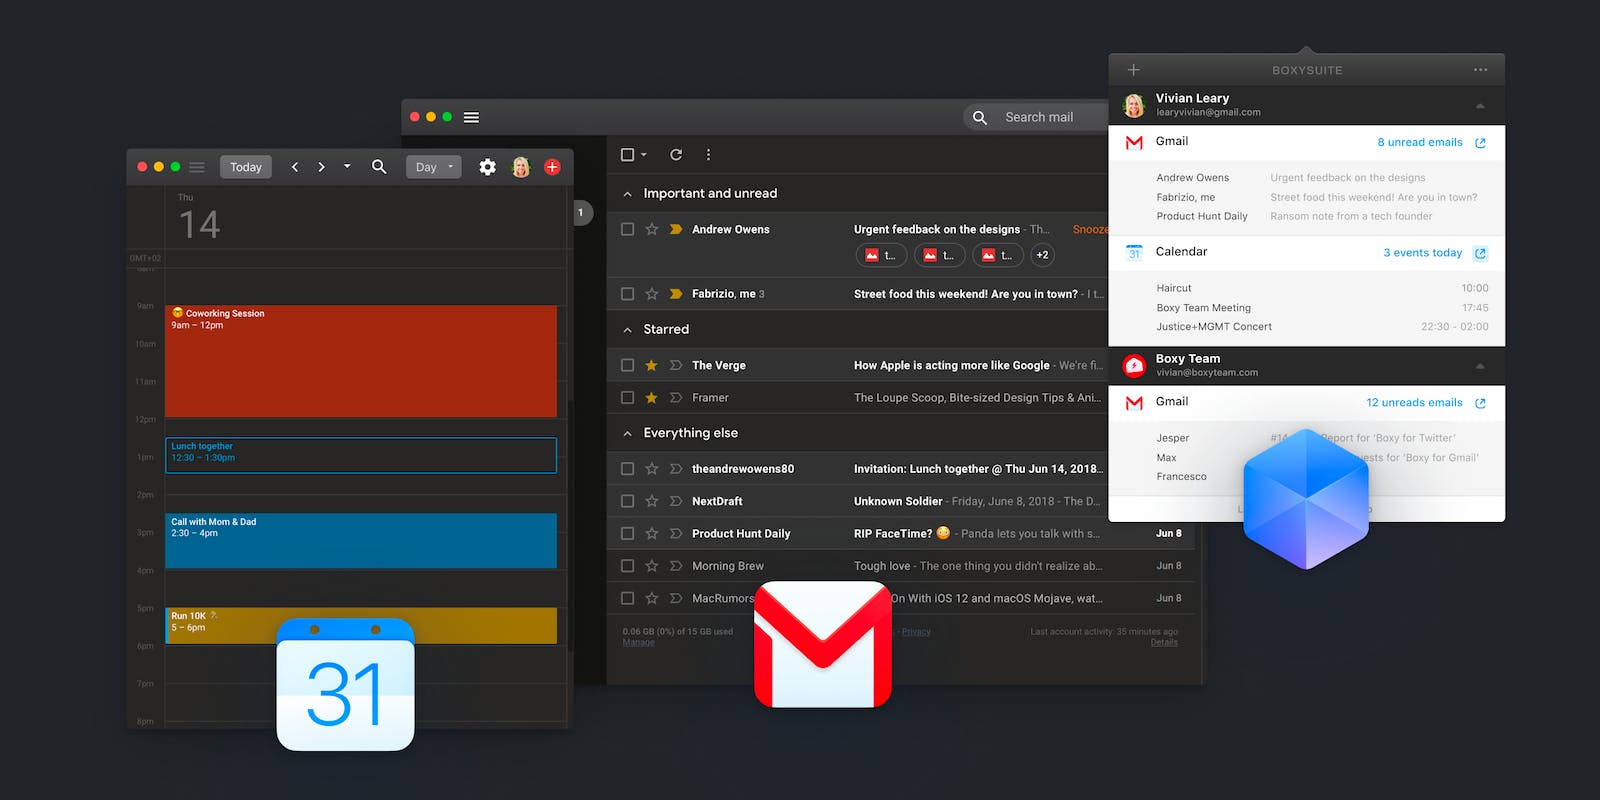Check The Verge email checkbox
The width and height of the screenshot is (1600, 800).
click(627, 366)
